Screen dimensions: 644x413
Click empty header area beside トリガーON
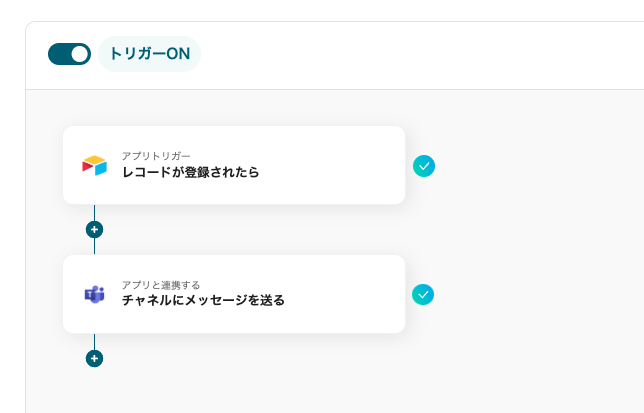pyautogui.click(x=420, y=55)
